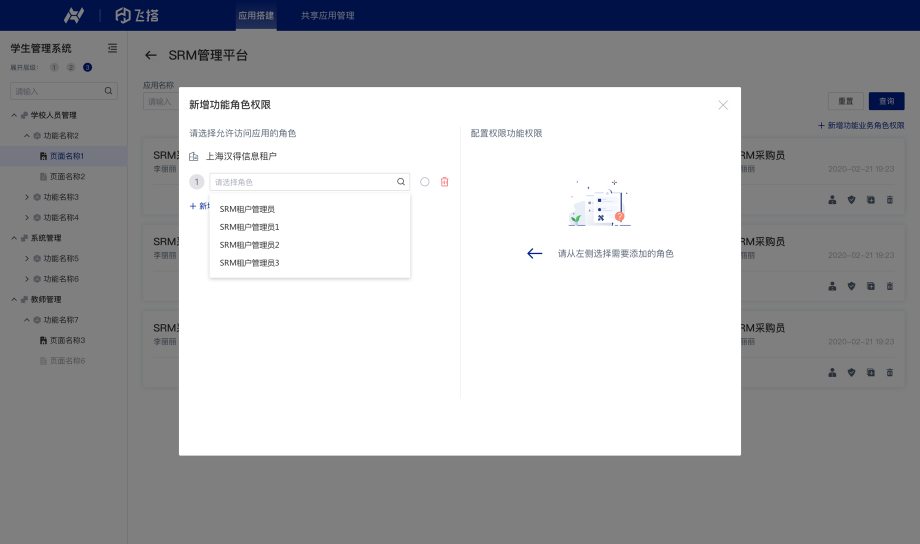Expand the 功能名称3 tree node

(x=27, y=197)
